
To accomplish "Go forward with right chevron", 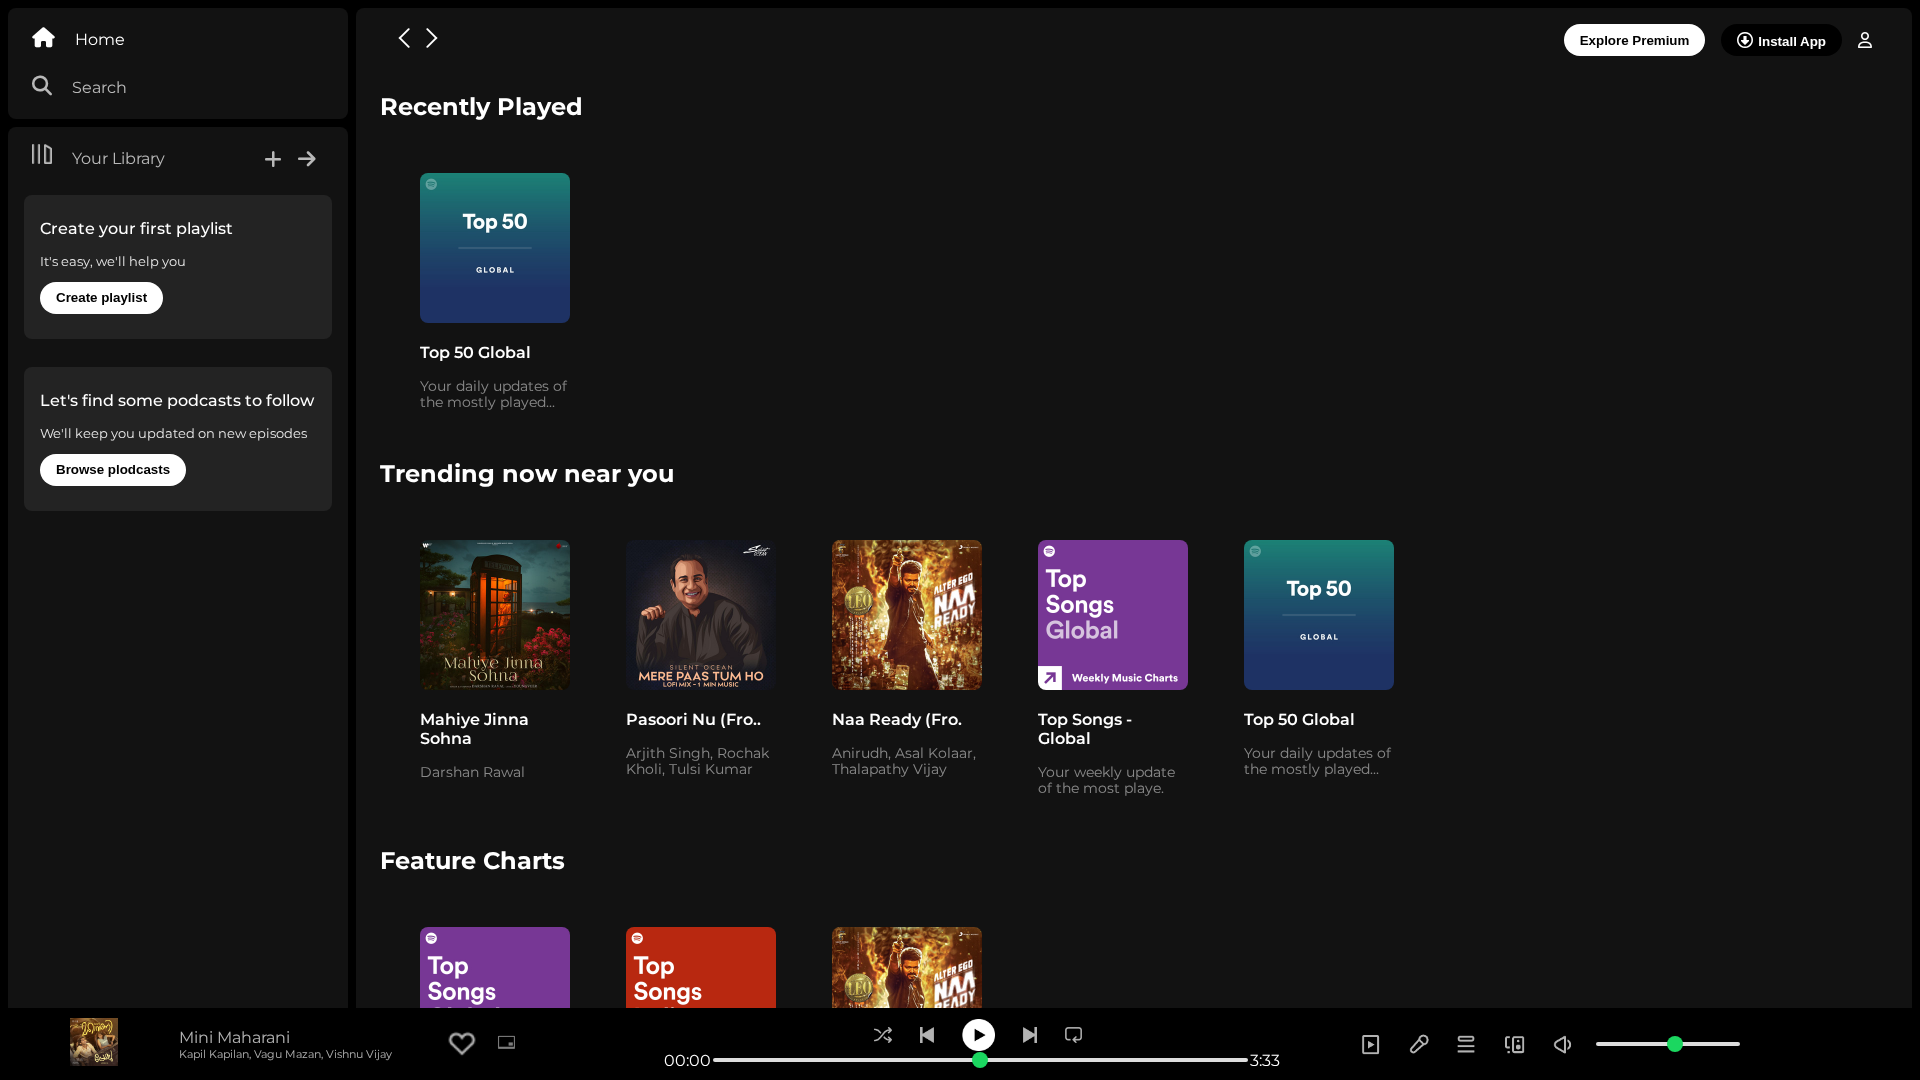I will pyautogui.click(x=432, y=38).
